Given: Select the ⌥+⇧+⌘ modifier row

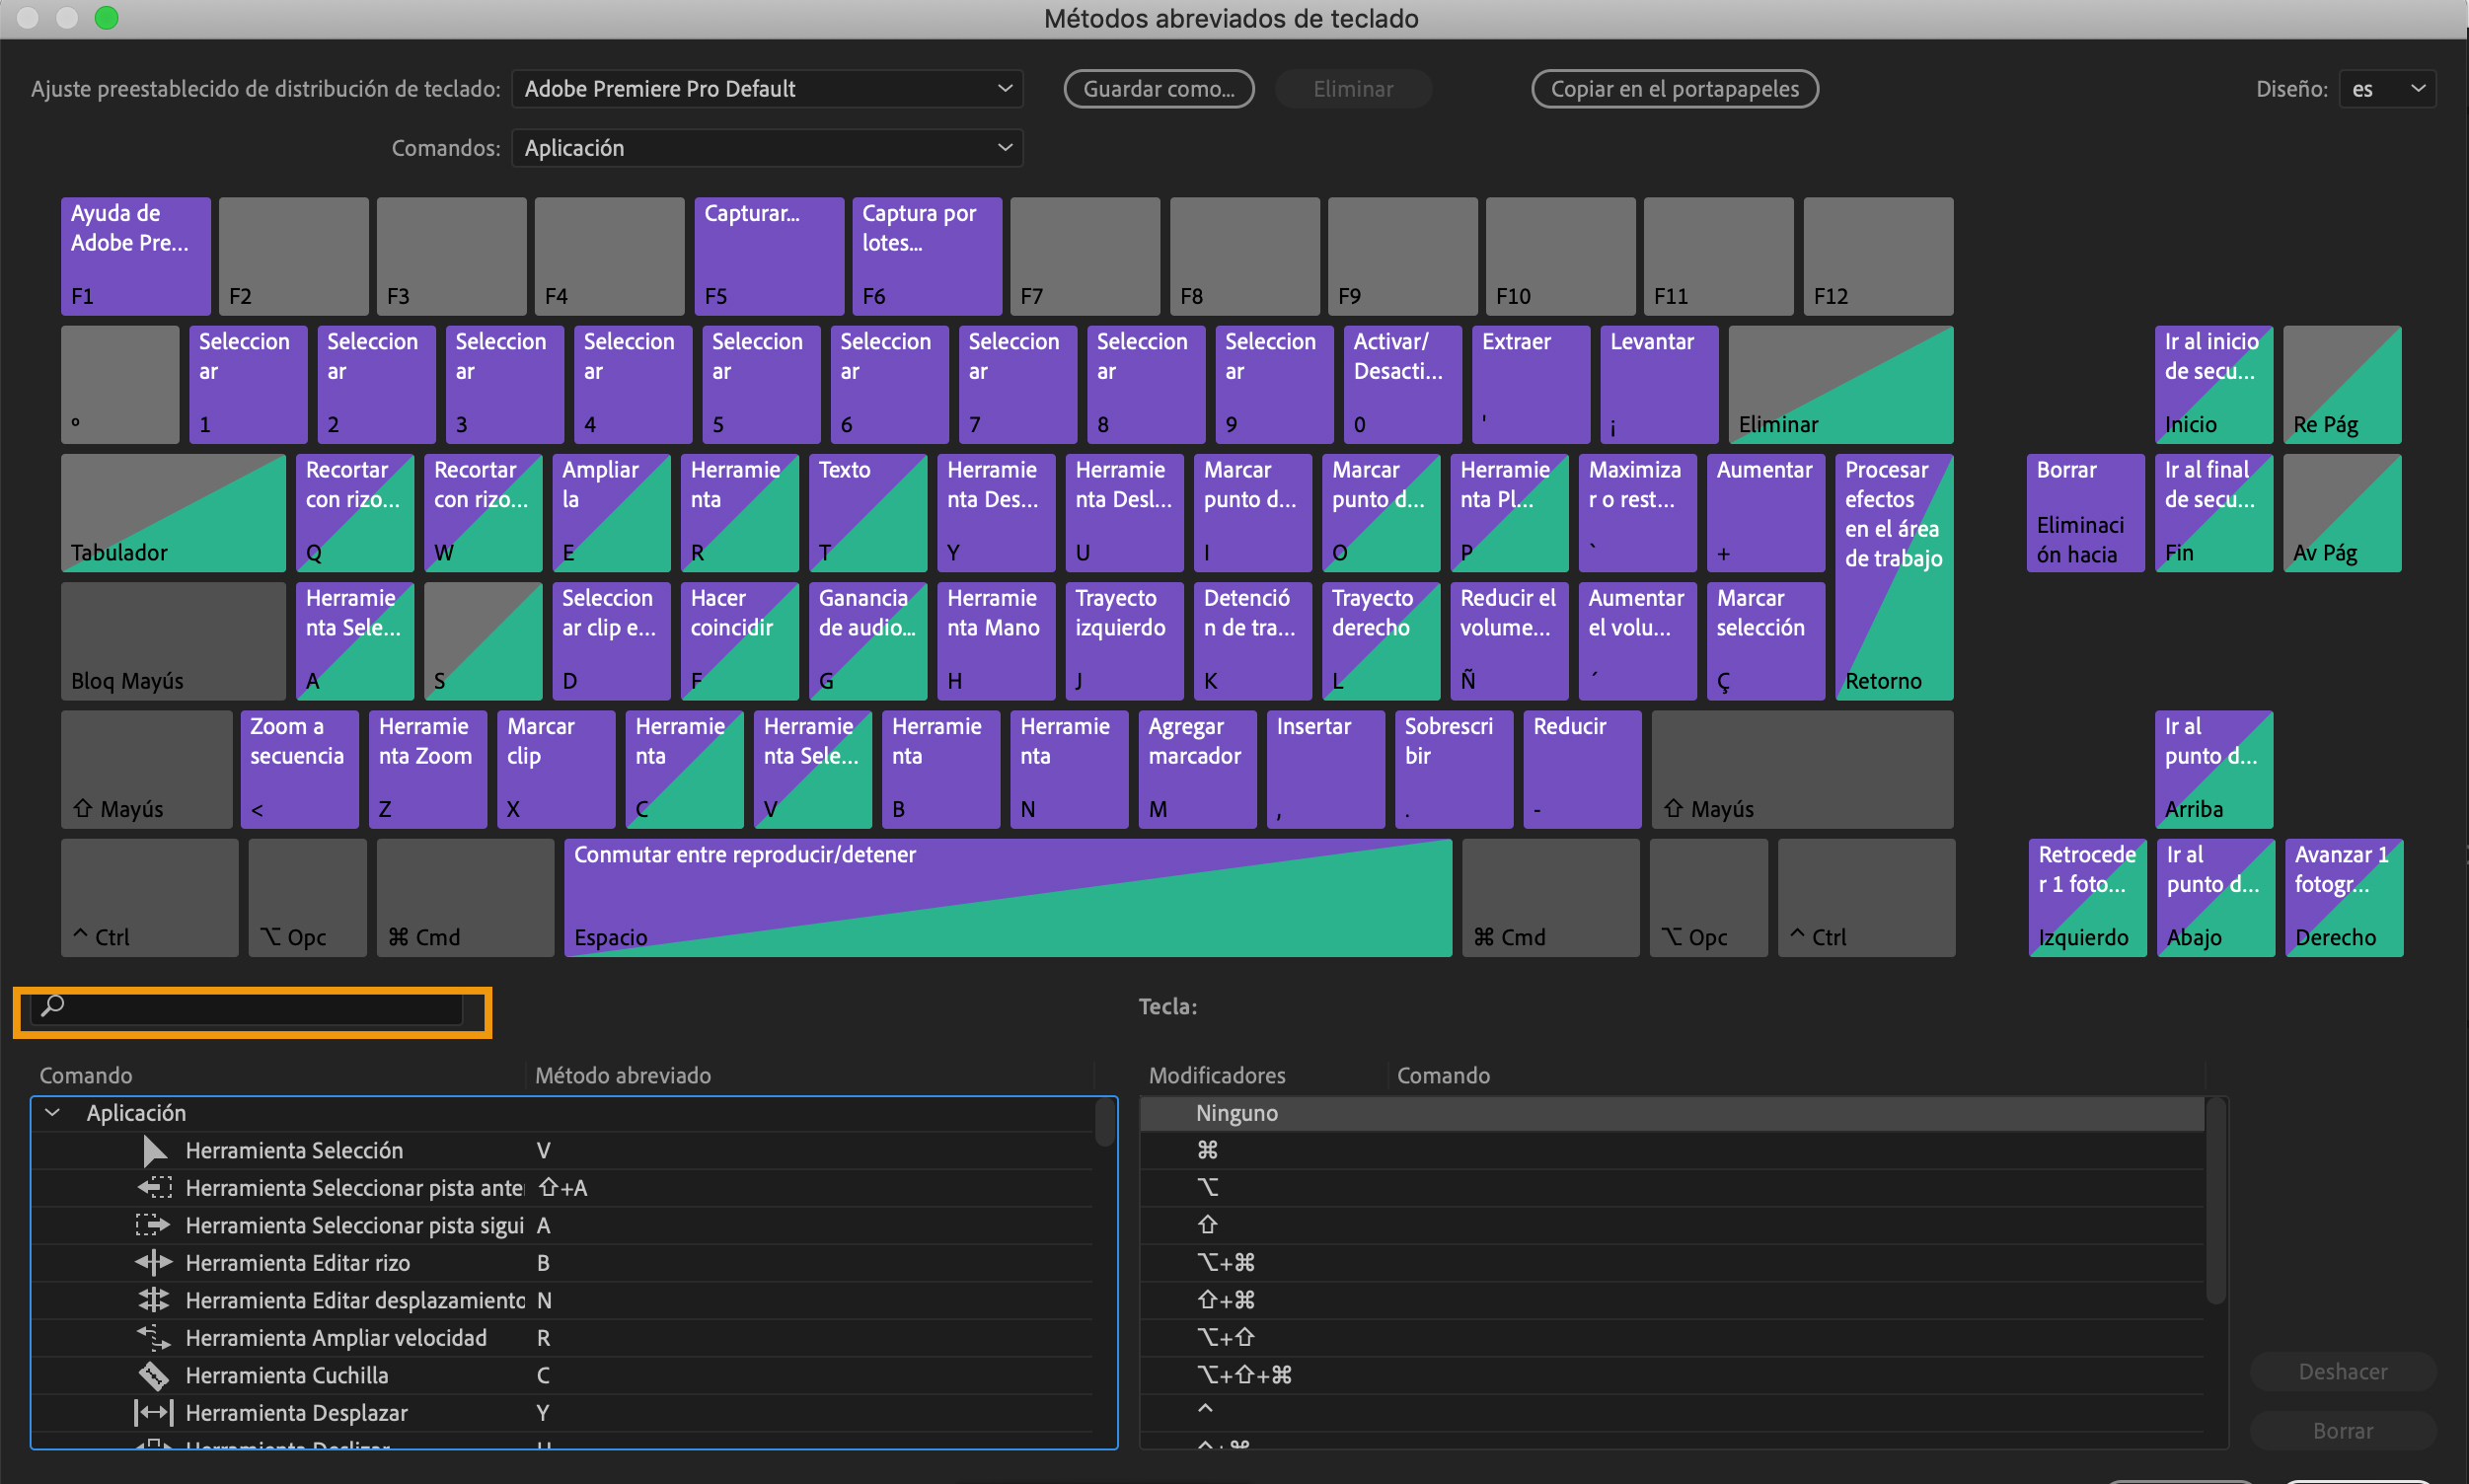Looking at the screenshot, I should (1672, 1375).
